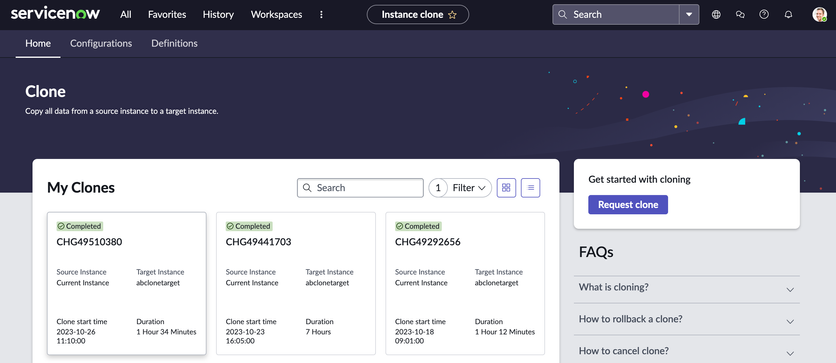Viewport: 836px width, 363px height.
Task: Switch to card grid view
Action: coord(507,188)
